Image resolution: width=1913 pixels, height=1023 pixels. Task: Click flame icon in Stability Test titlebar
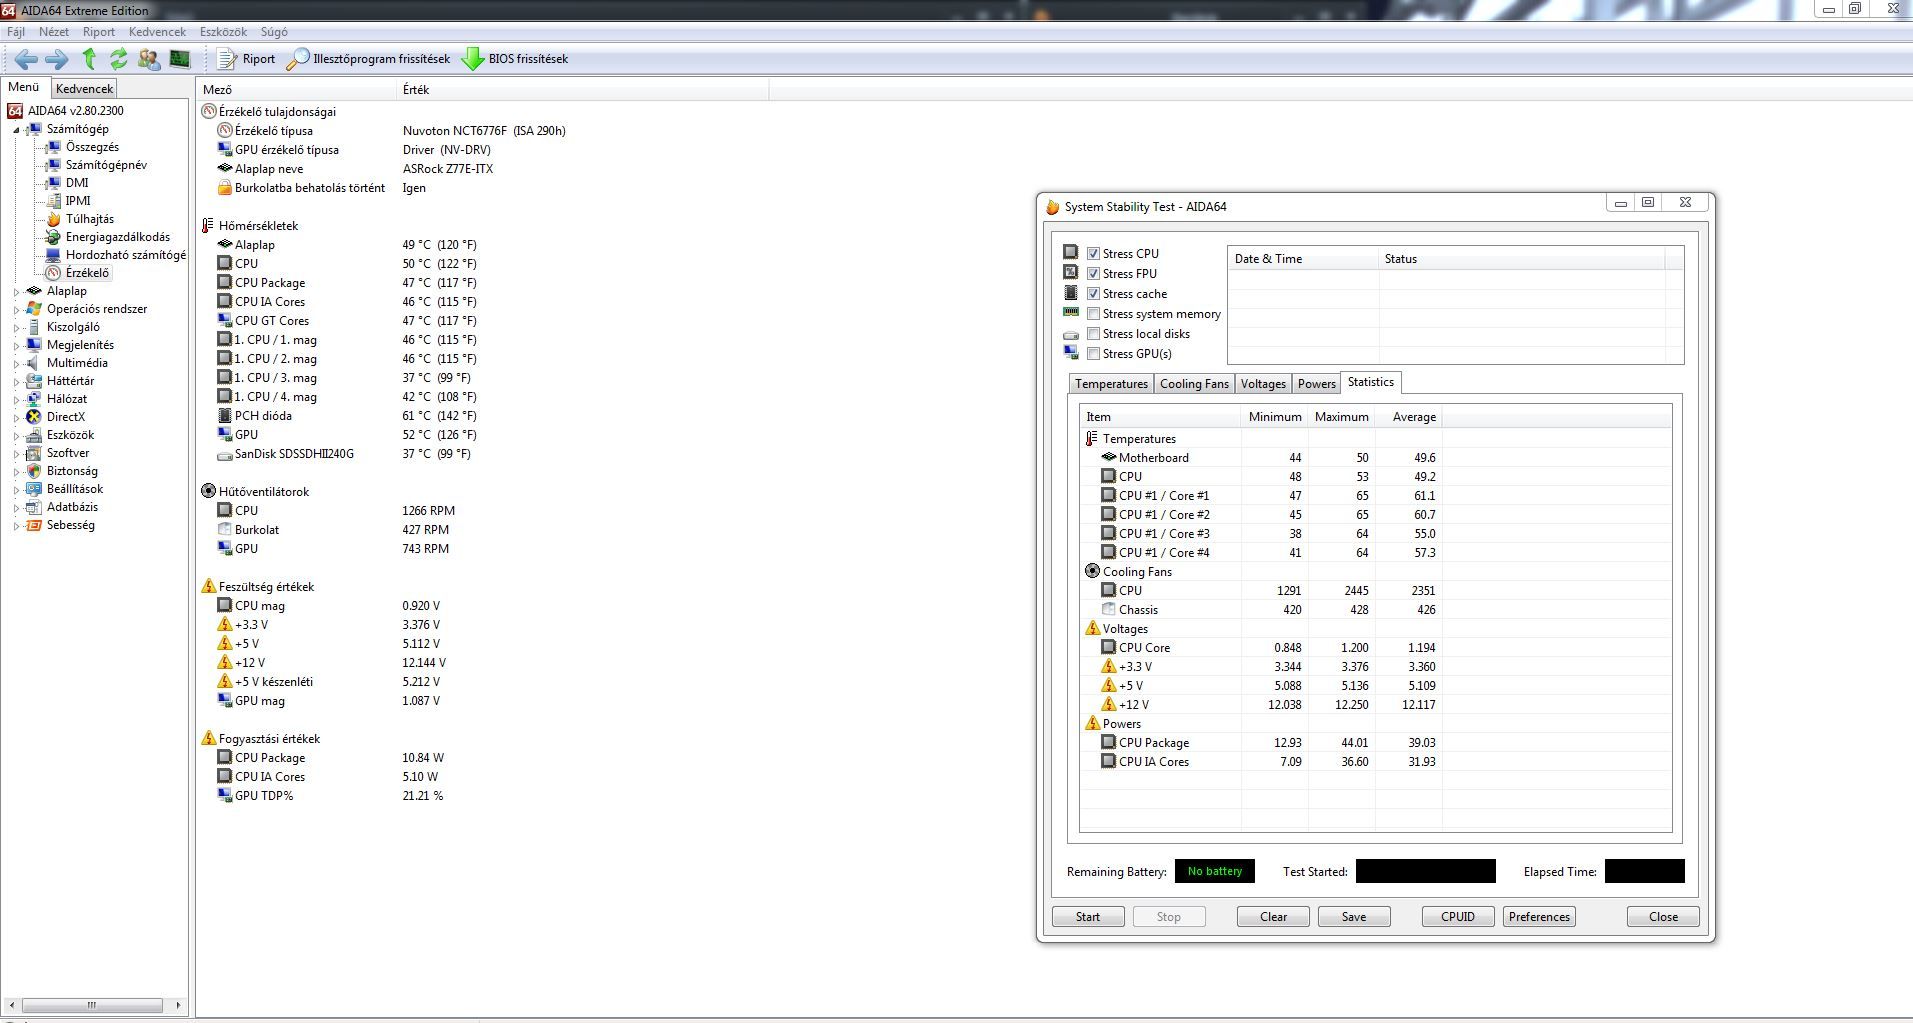[1052, 207]
